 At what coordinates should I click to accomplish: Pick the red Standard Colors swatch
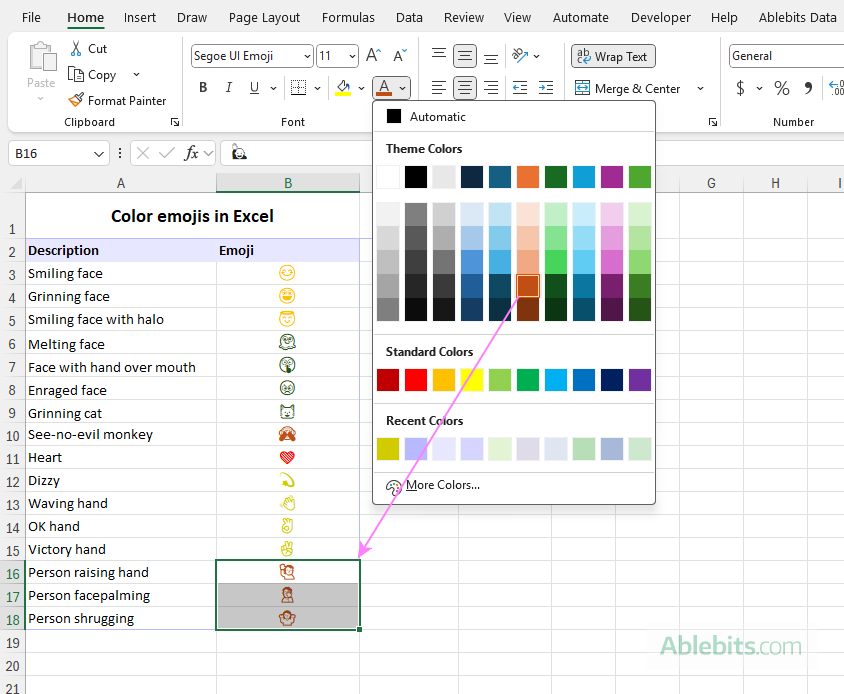[414, 380]
